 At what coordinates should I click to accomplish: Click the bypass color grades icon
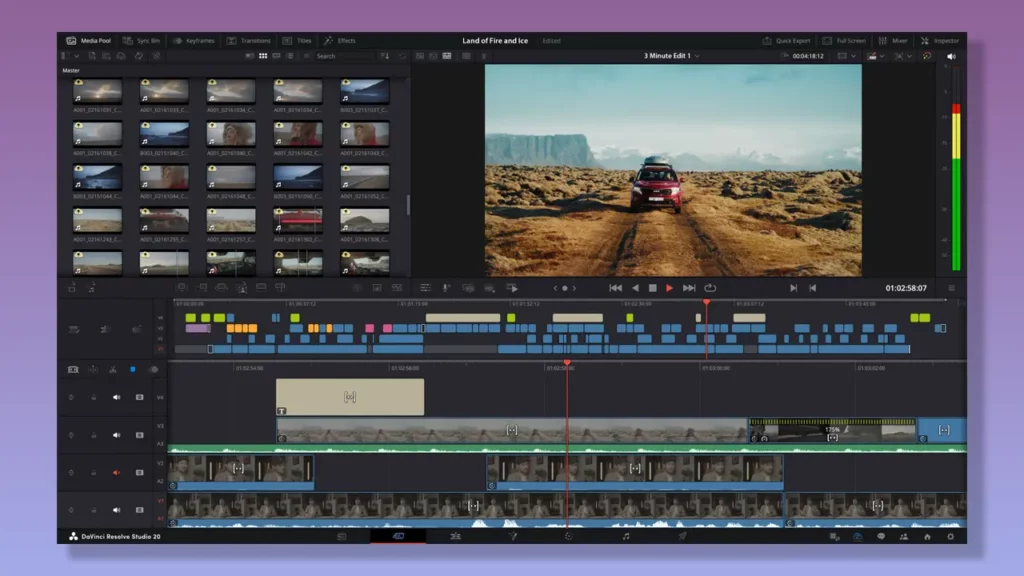(927, 56)
